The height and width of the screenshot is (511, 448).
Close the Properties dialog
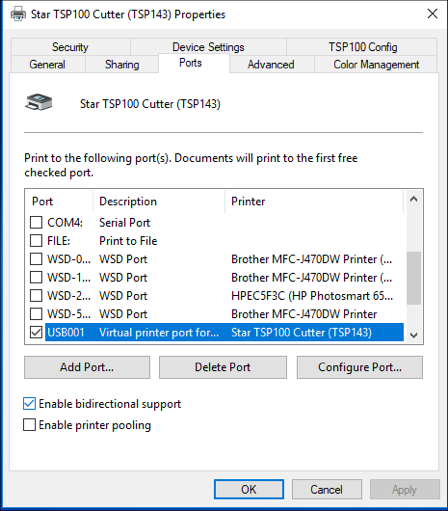click(x=432, y=14)
